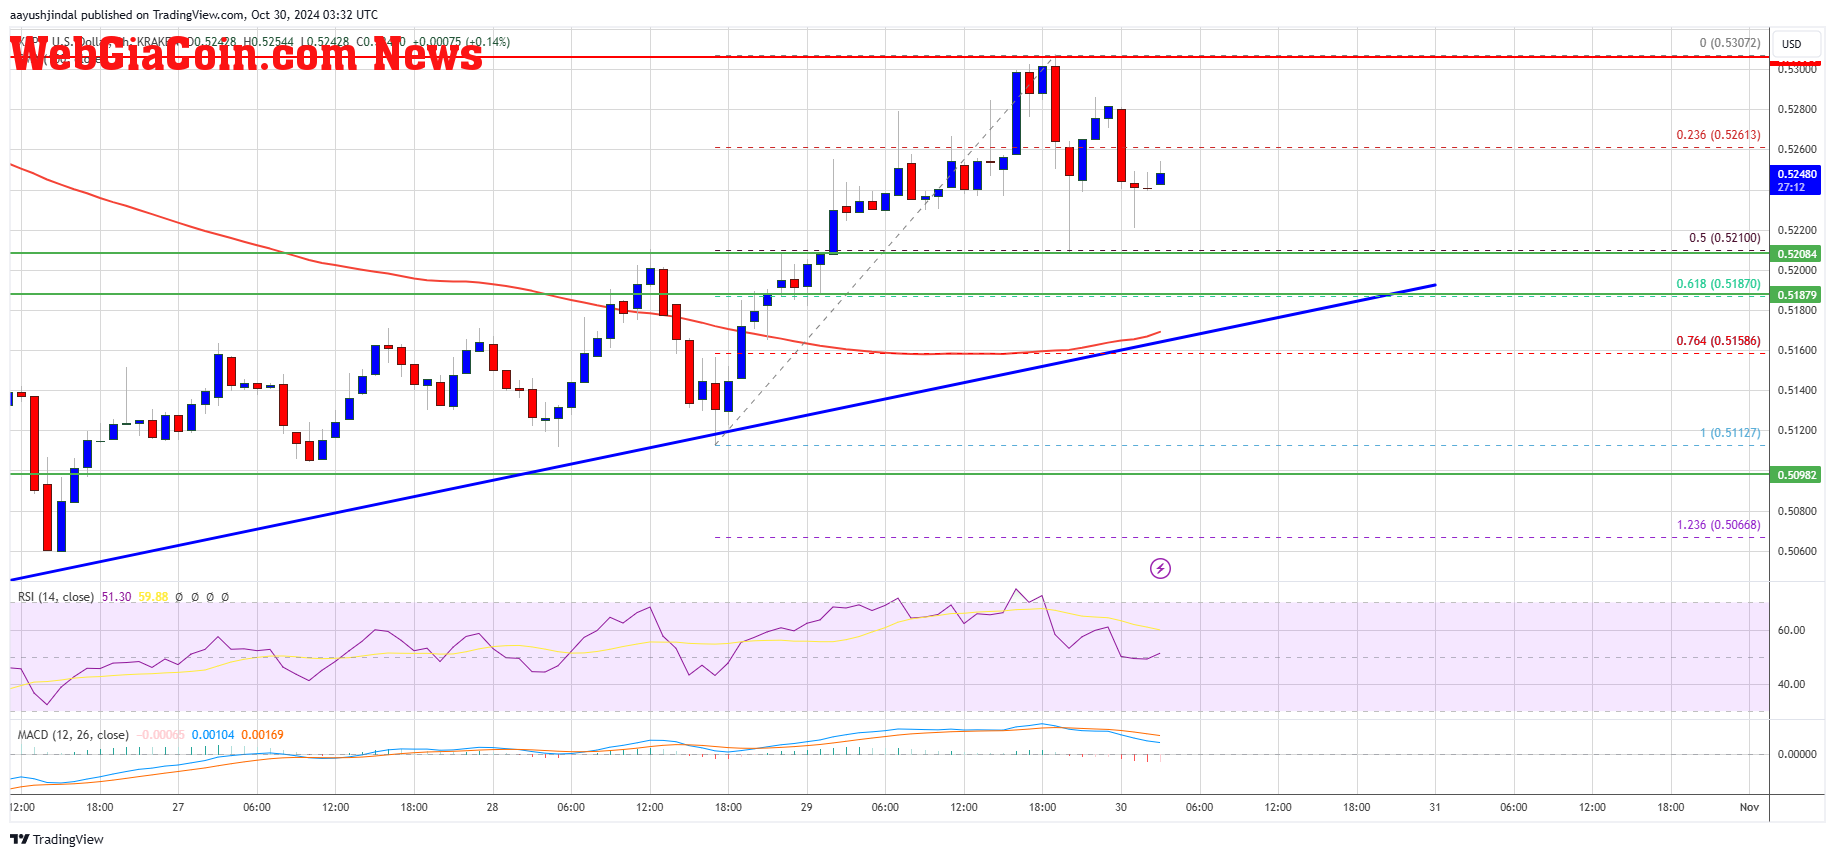
Task: Click the RSI 60.00 axis label
Action: (x=1791, y=630)
